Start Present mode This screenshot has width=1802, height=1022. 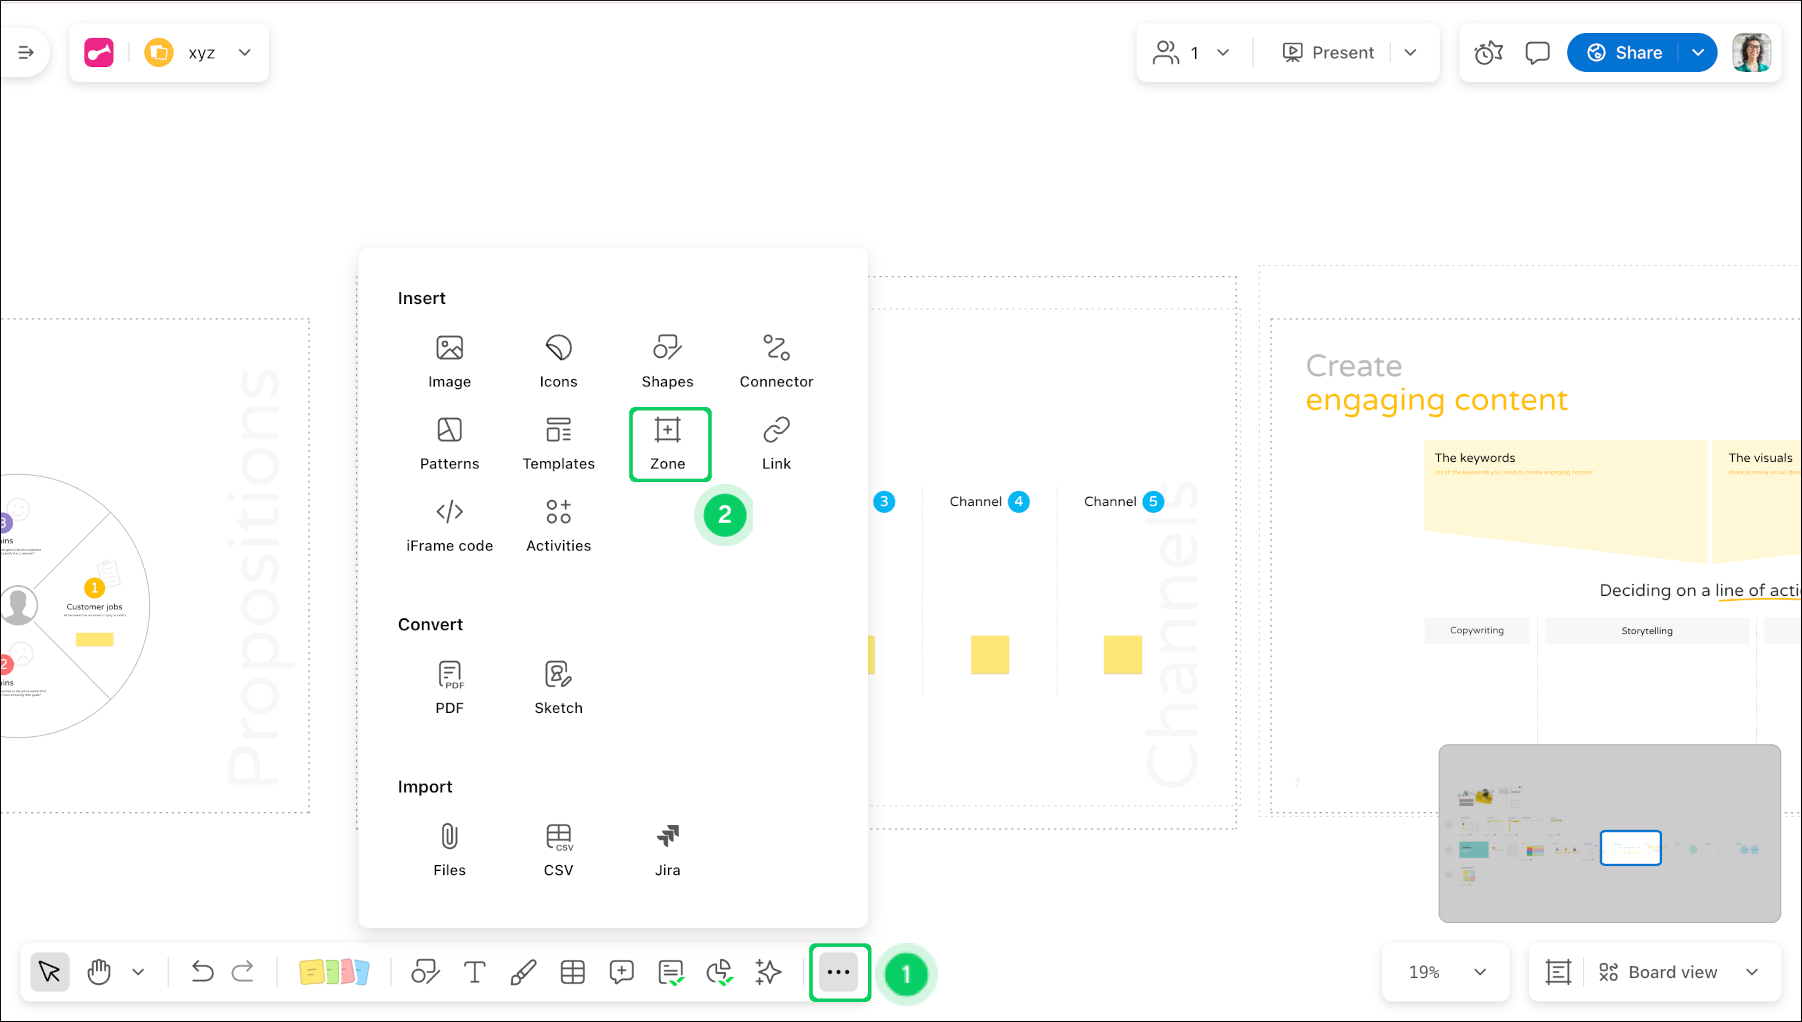[x=1328, y=53]
